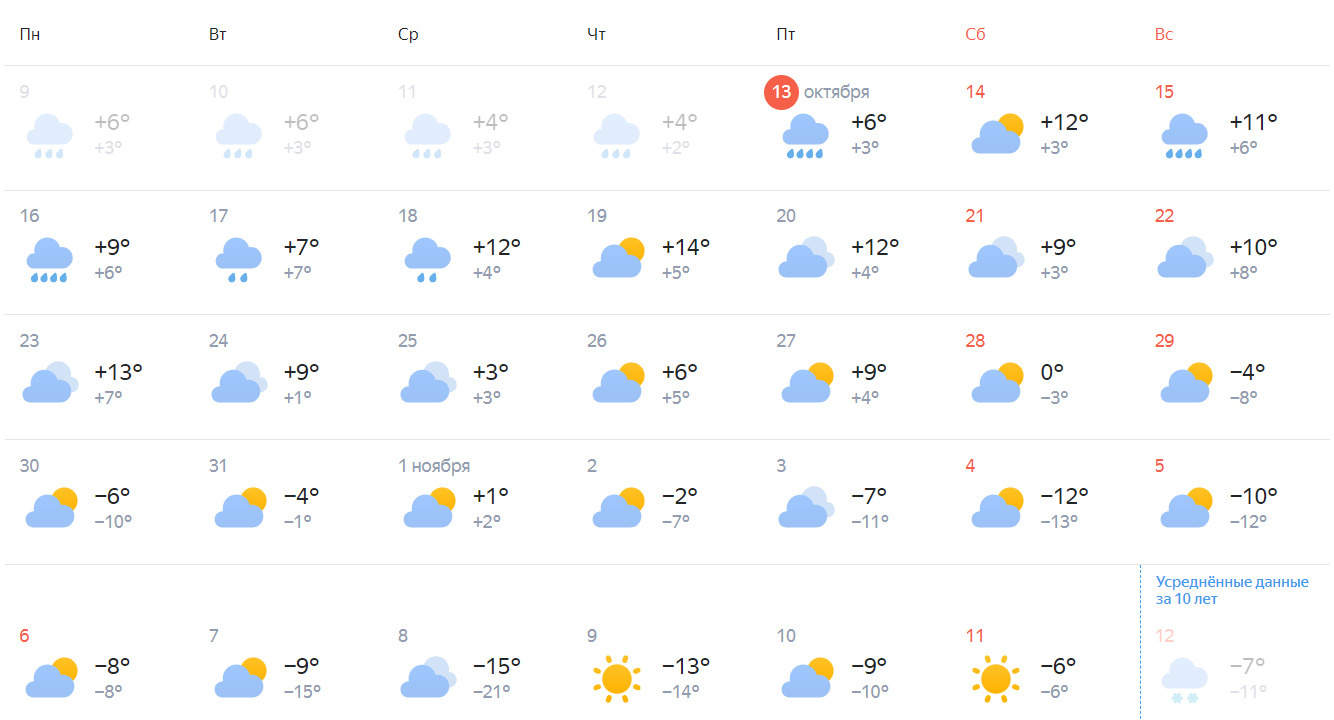Open the forecast for 1 ноября
This screenshot has height=720, width=1334.
click(x=433, y=466)
